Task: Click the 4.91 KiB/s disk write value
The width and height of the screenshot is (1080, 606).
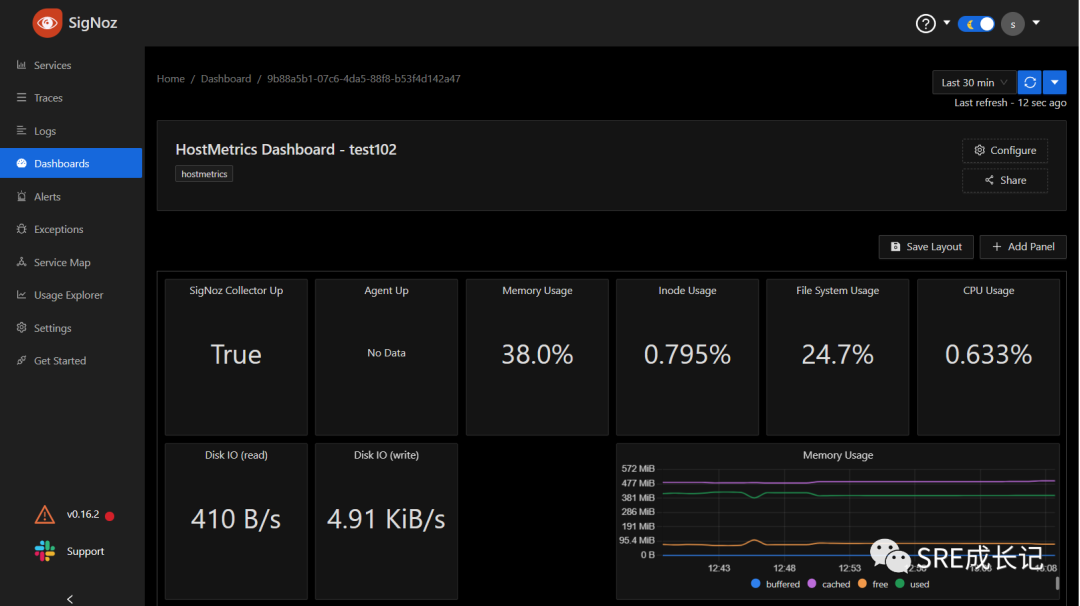Action: click(x=386, y=519)
